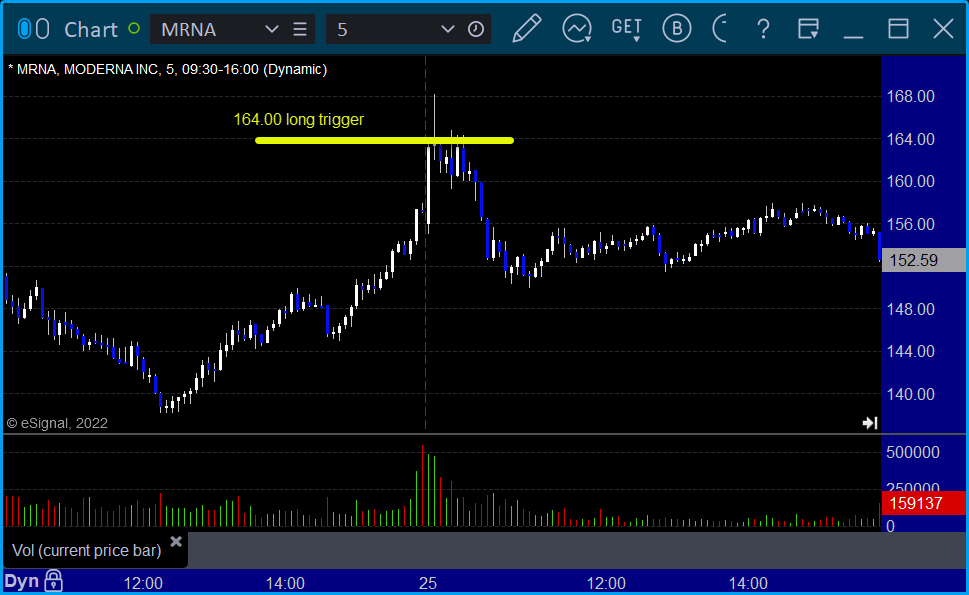This screenshot has height=595, width=969.
Task: Maximize the chart window
Action: (898, 29)
